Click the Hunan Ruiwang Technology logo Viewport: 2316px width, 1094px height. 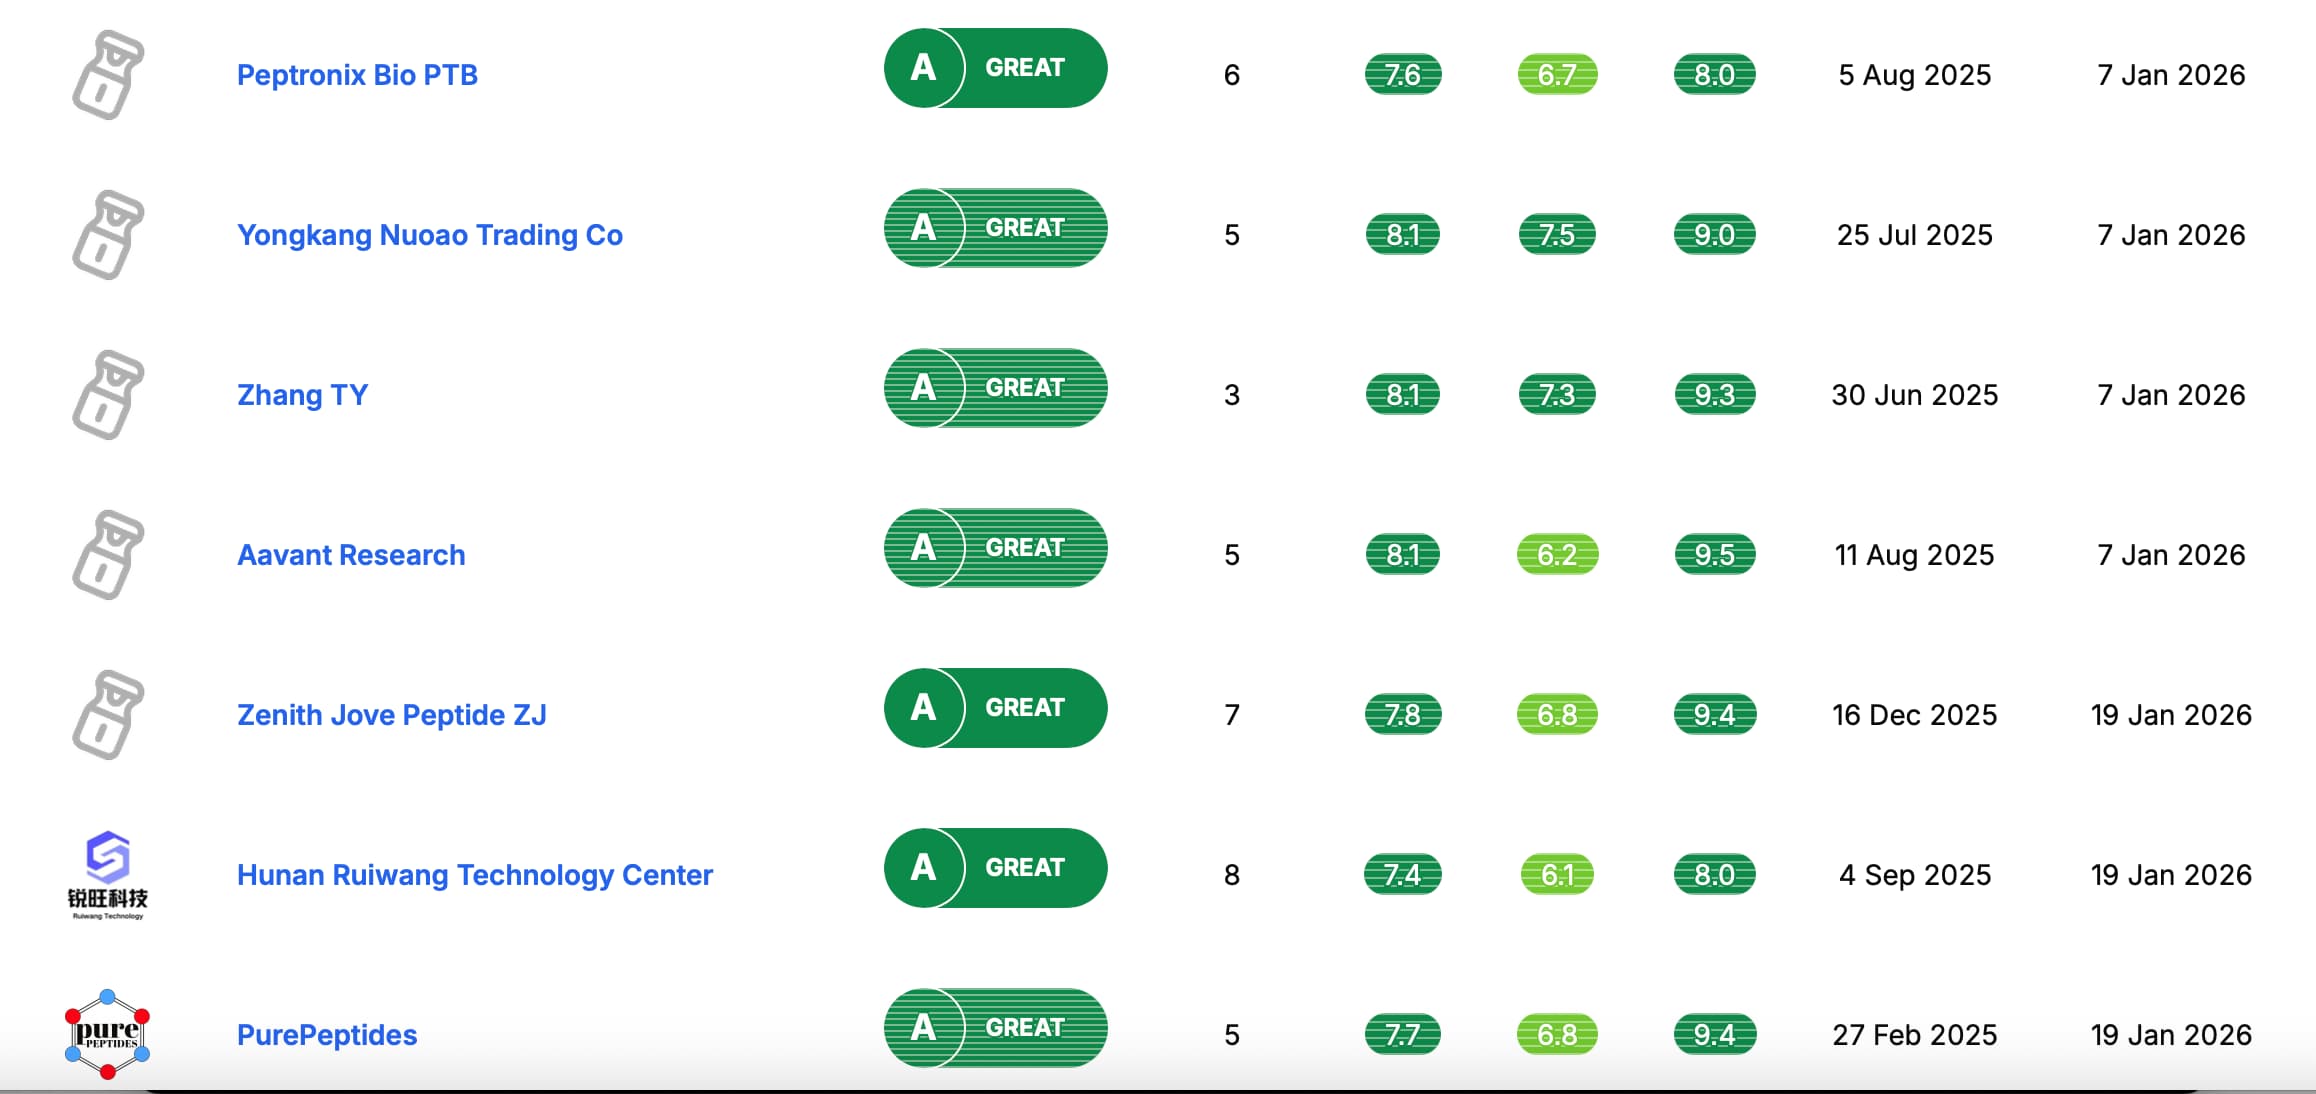pos(108,875)
